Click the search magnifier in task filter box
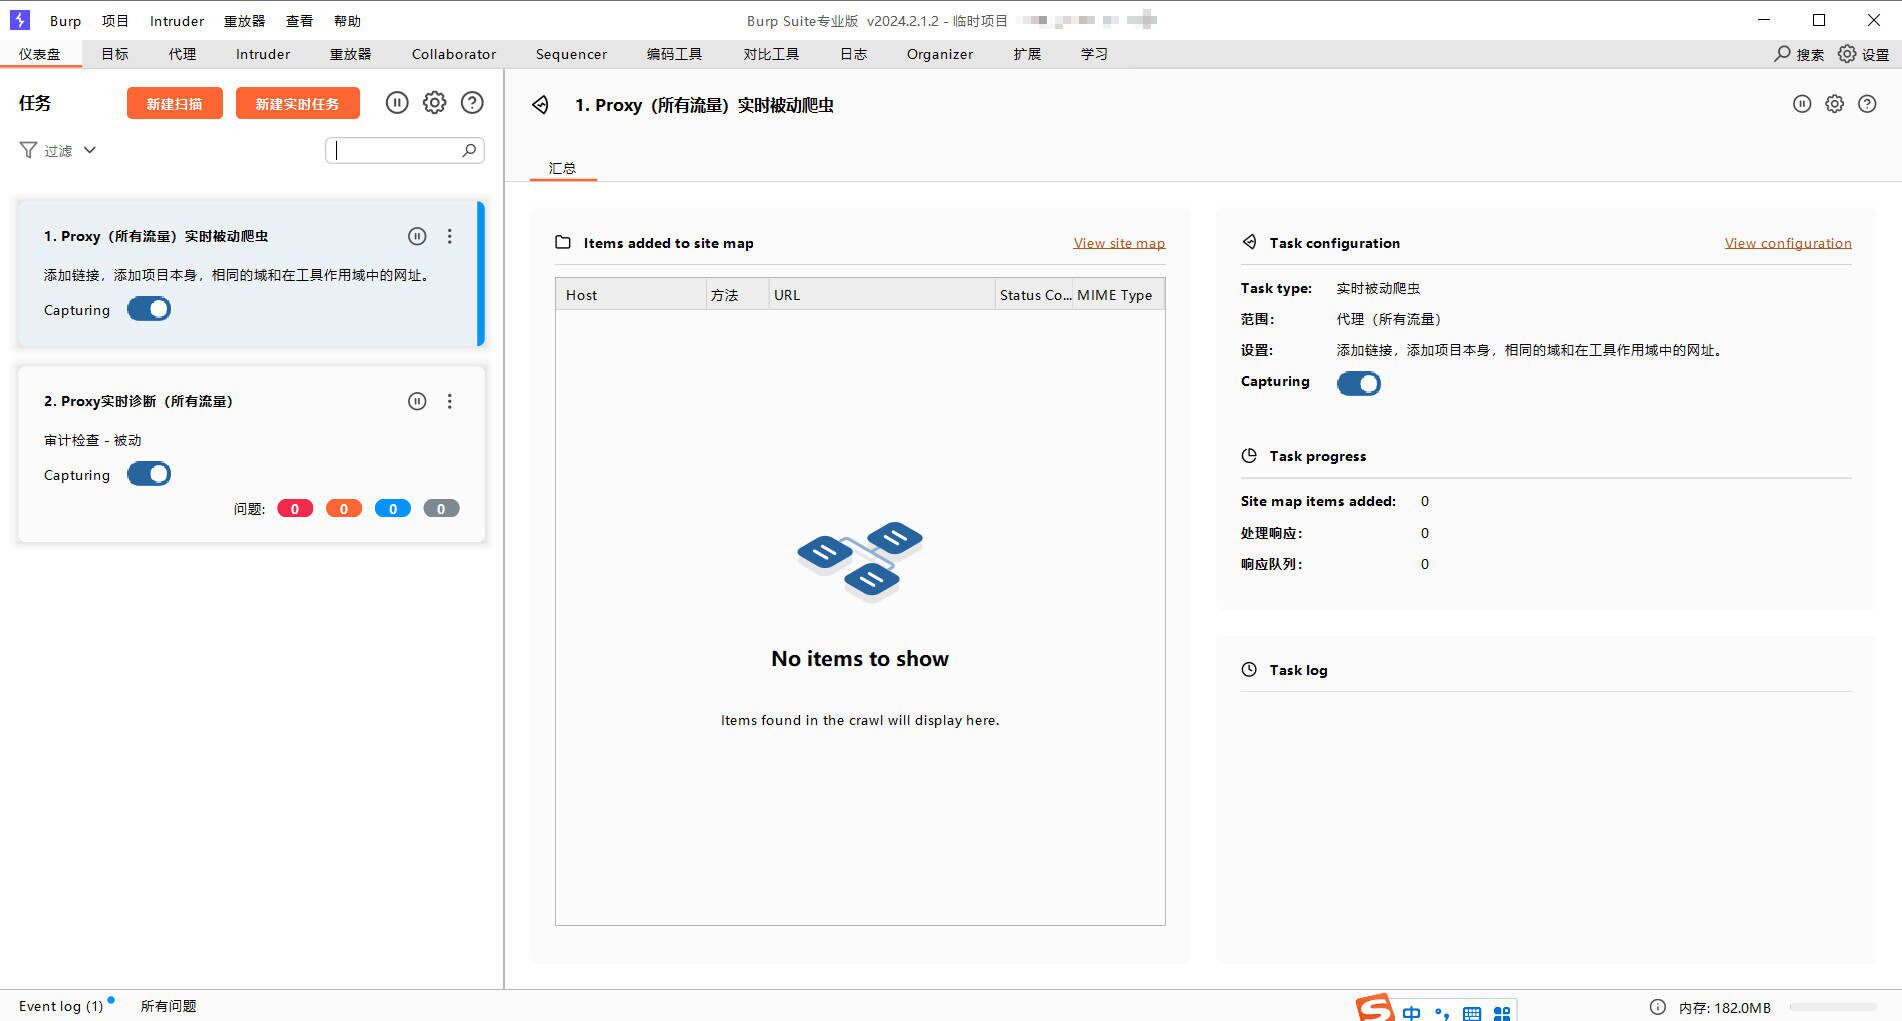1902x1021 pixels. [469, 150]
